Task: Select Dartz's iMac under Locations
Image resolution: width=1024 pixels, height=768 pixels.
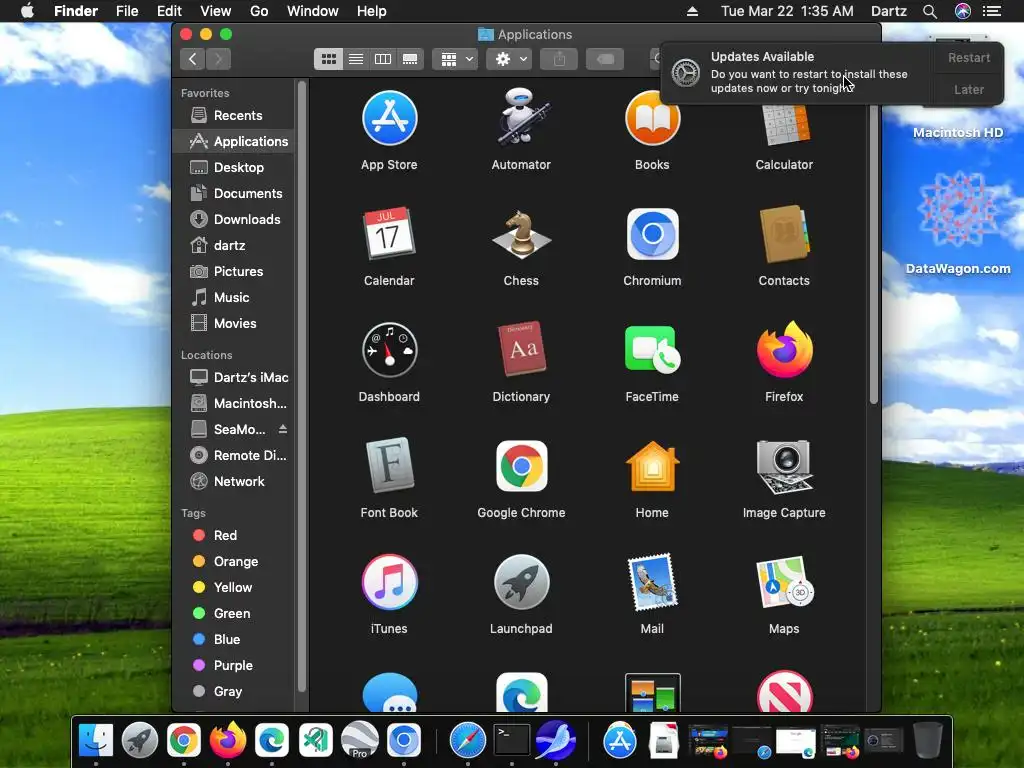Action: [234, 377]
